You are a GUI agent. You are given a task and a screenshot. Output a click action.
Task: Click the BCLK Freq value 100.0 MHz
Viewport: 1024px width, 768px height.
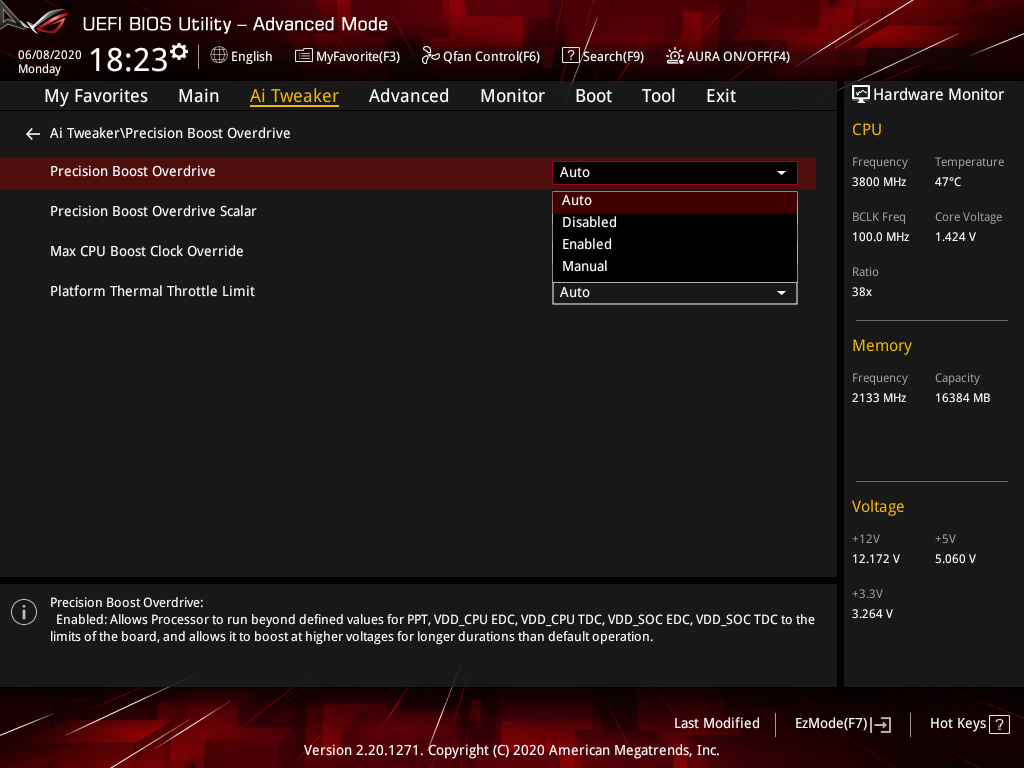880,237
